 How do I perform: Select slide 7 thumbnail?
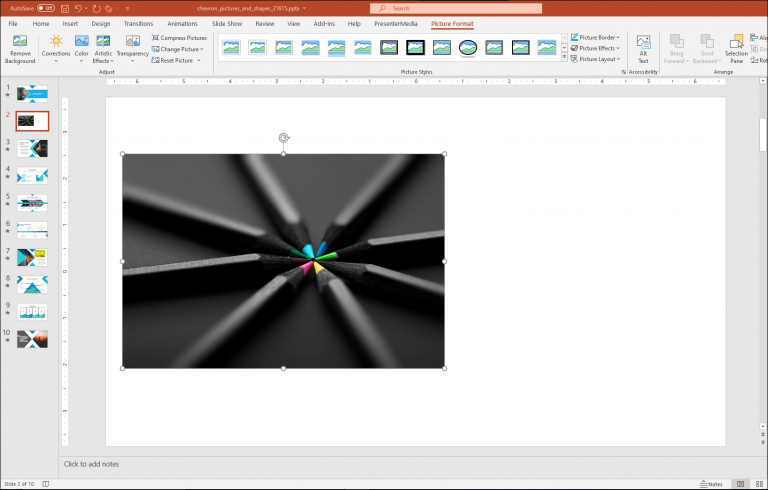[32, 257]
